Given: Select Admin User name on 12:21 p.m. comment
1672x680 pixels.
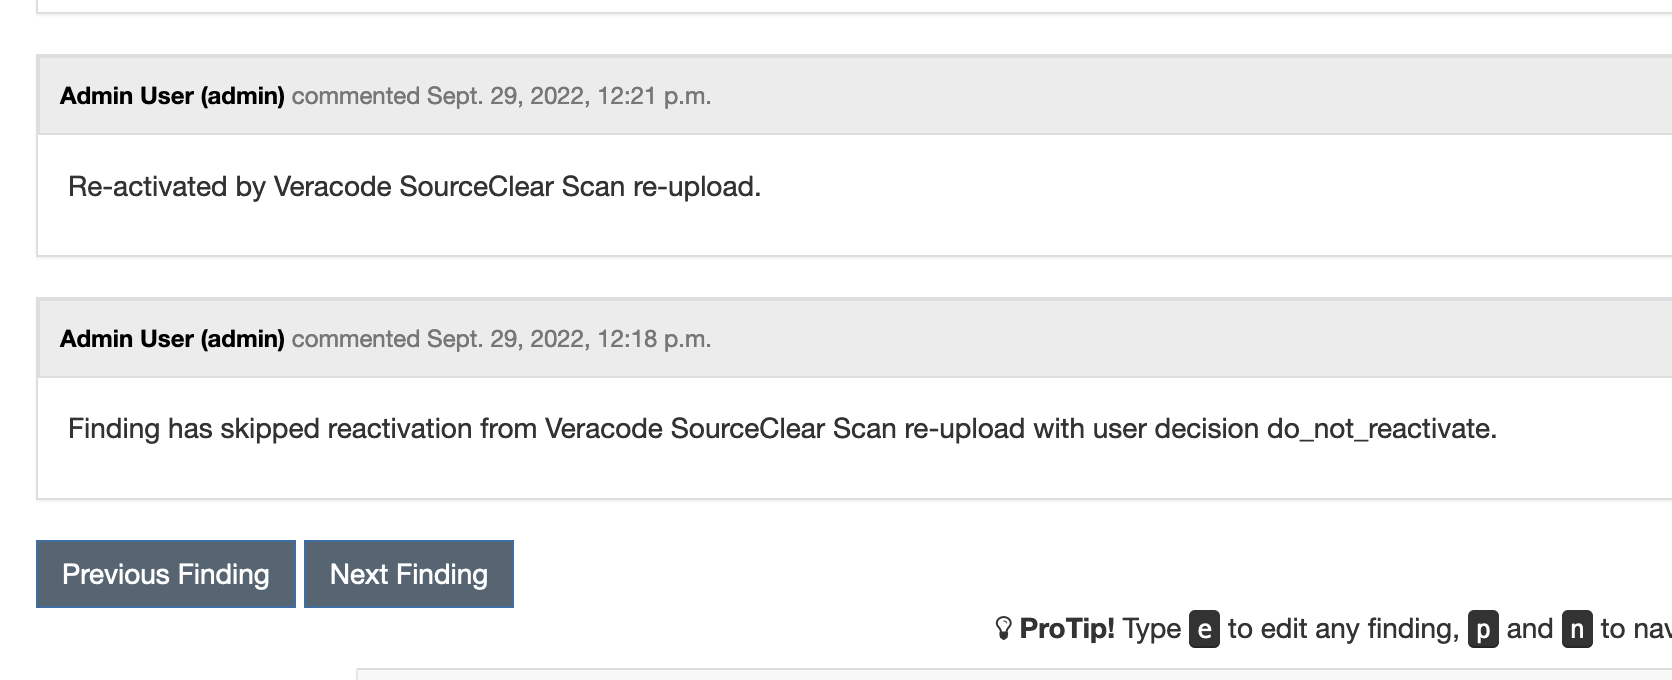Looking at the screenshot, I should [x=172, y=96].
